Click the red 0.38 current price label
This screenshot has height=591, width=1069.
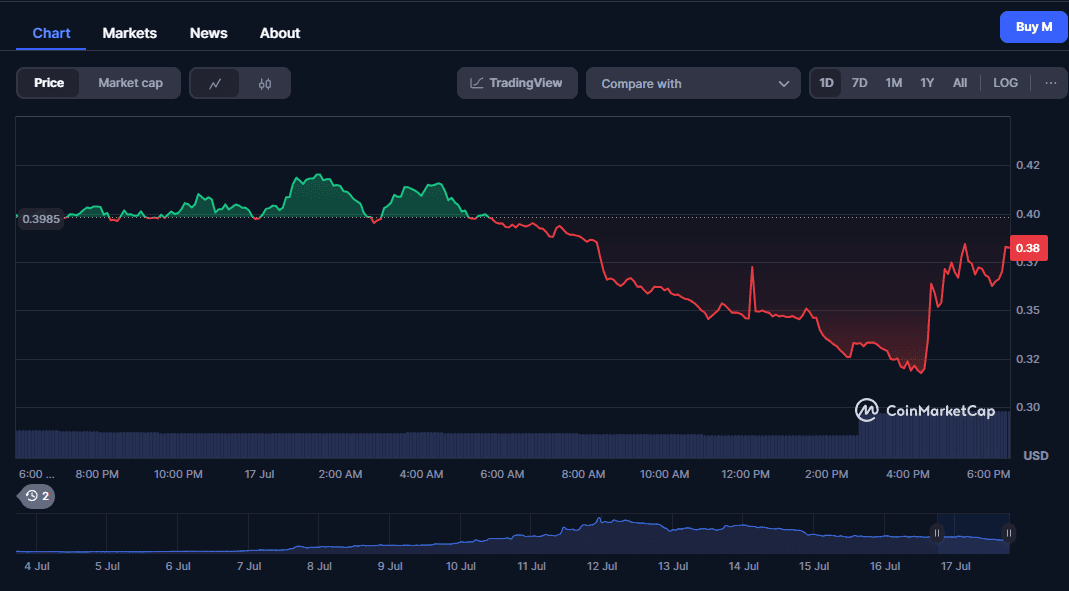pos(1027,248)
